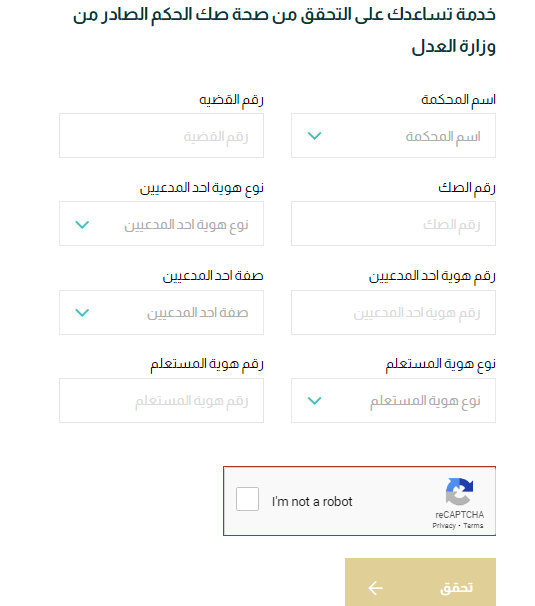
Task: Expand the نوع هوية احد المدعيين dropdown
Action: click(x=161, y=223)
